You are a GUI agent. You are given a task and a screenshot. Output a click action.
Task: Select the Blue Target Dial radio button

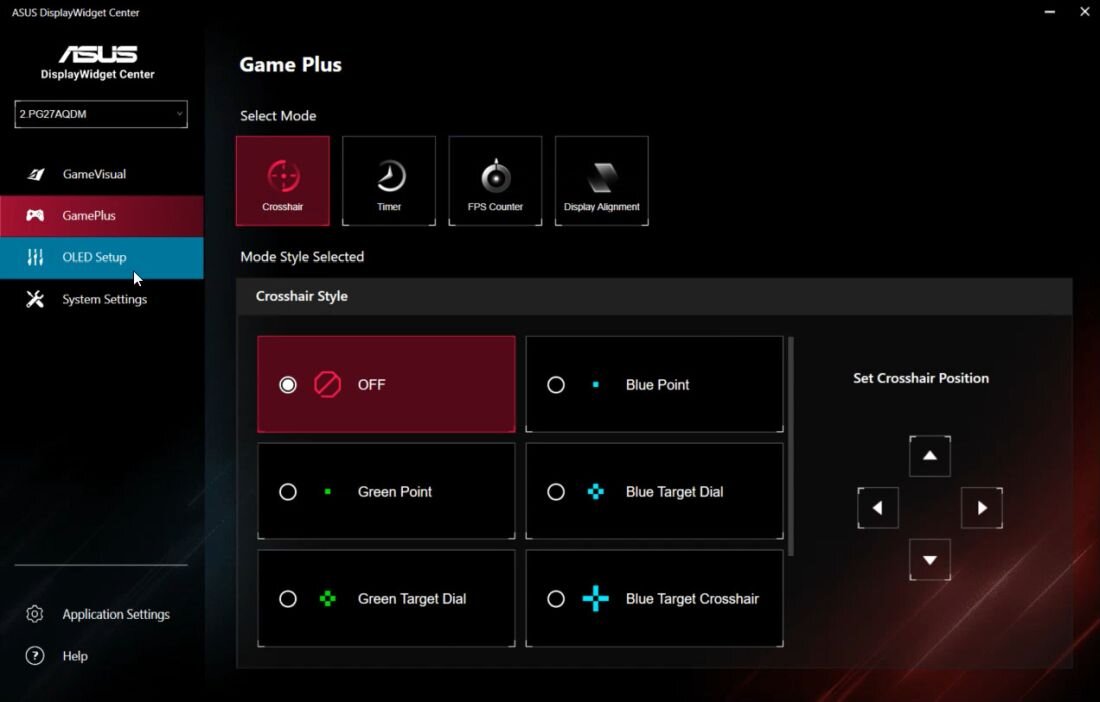coord(556,492)
